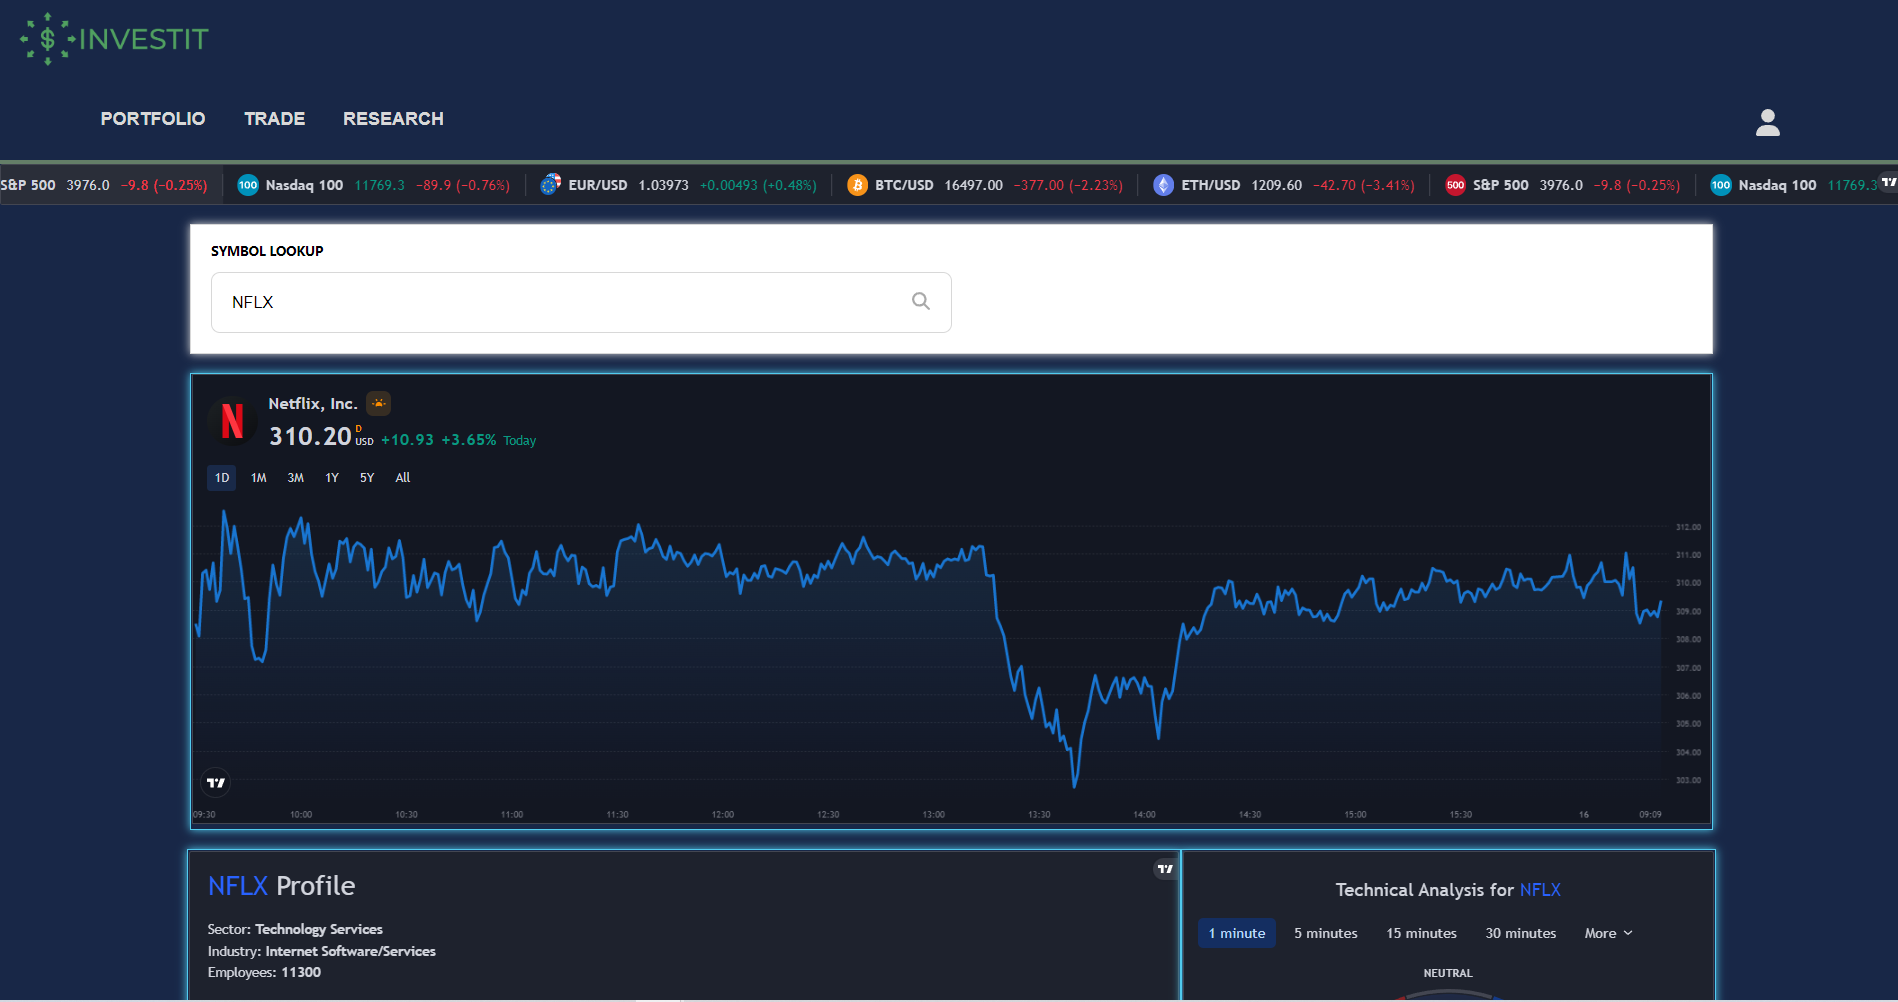Screen dimensions: 1898x1002
Task: Click the S&P 500 badge in ticker
Action: (x=1456, y=185)
